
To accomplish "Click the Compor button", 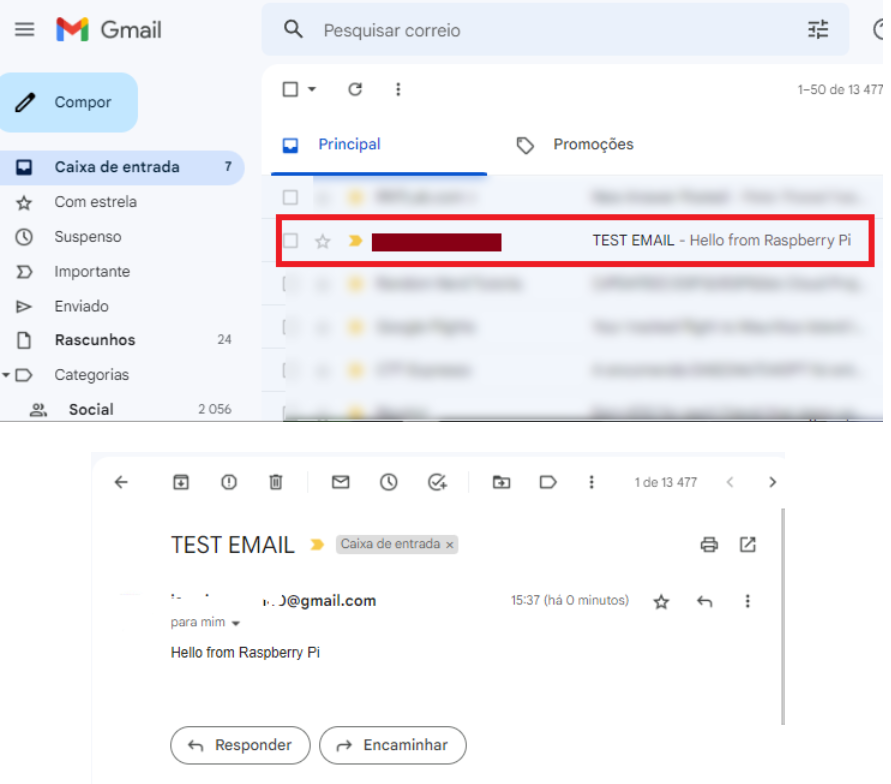I will coord(69,102).
